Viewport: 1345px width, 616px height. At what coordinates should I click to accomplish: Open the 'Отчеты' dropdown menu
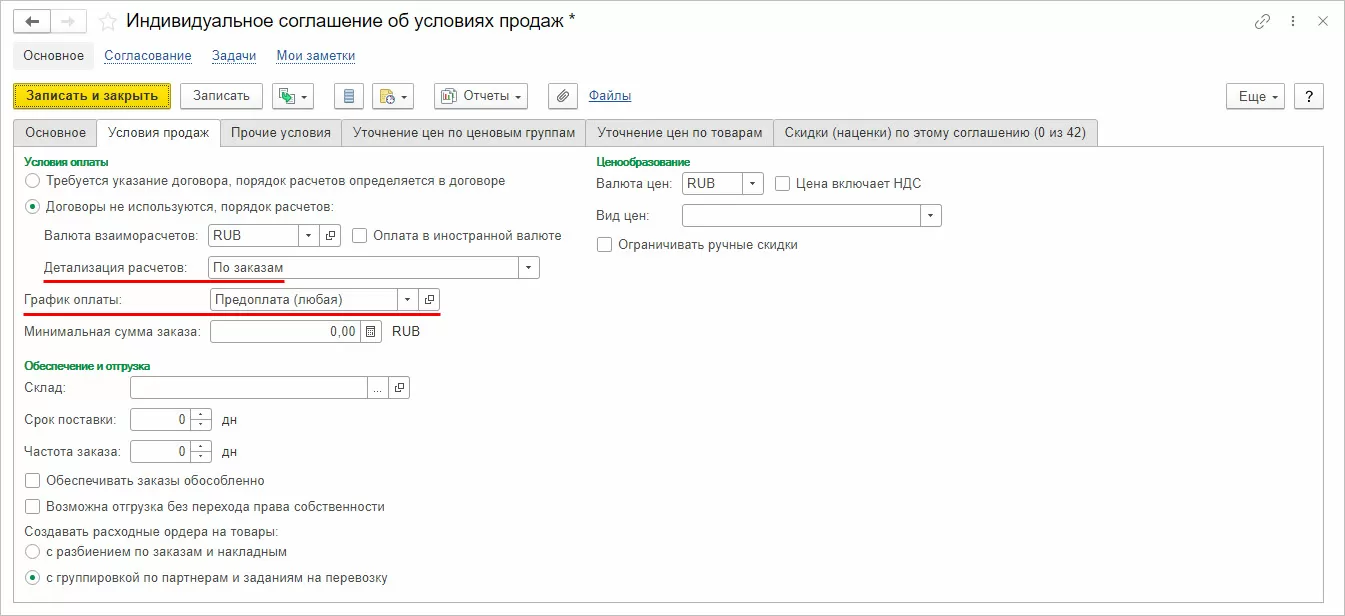(481, 96)
